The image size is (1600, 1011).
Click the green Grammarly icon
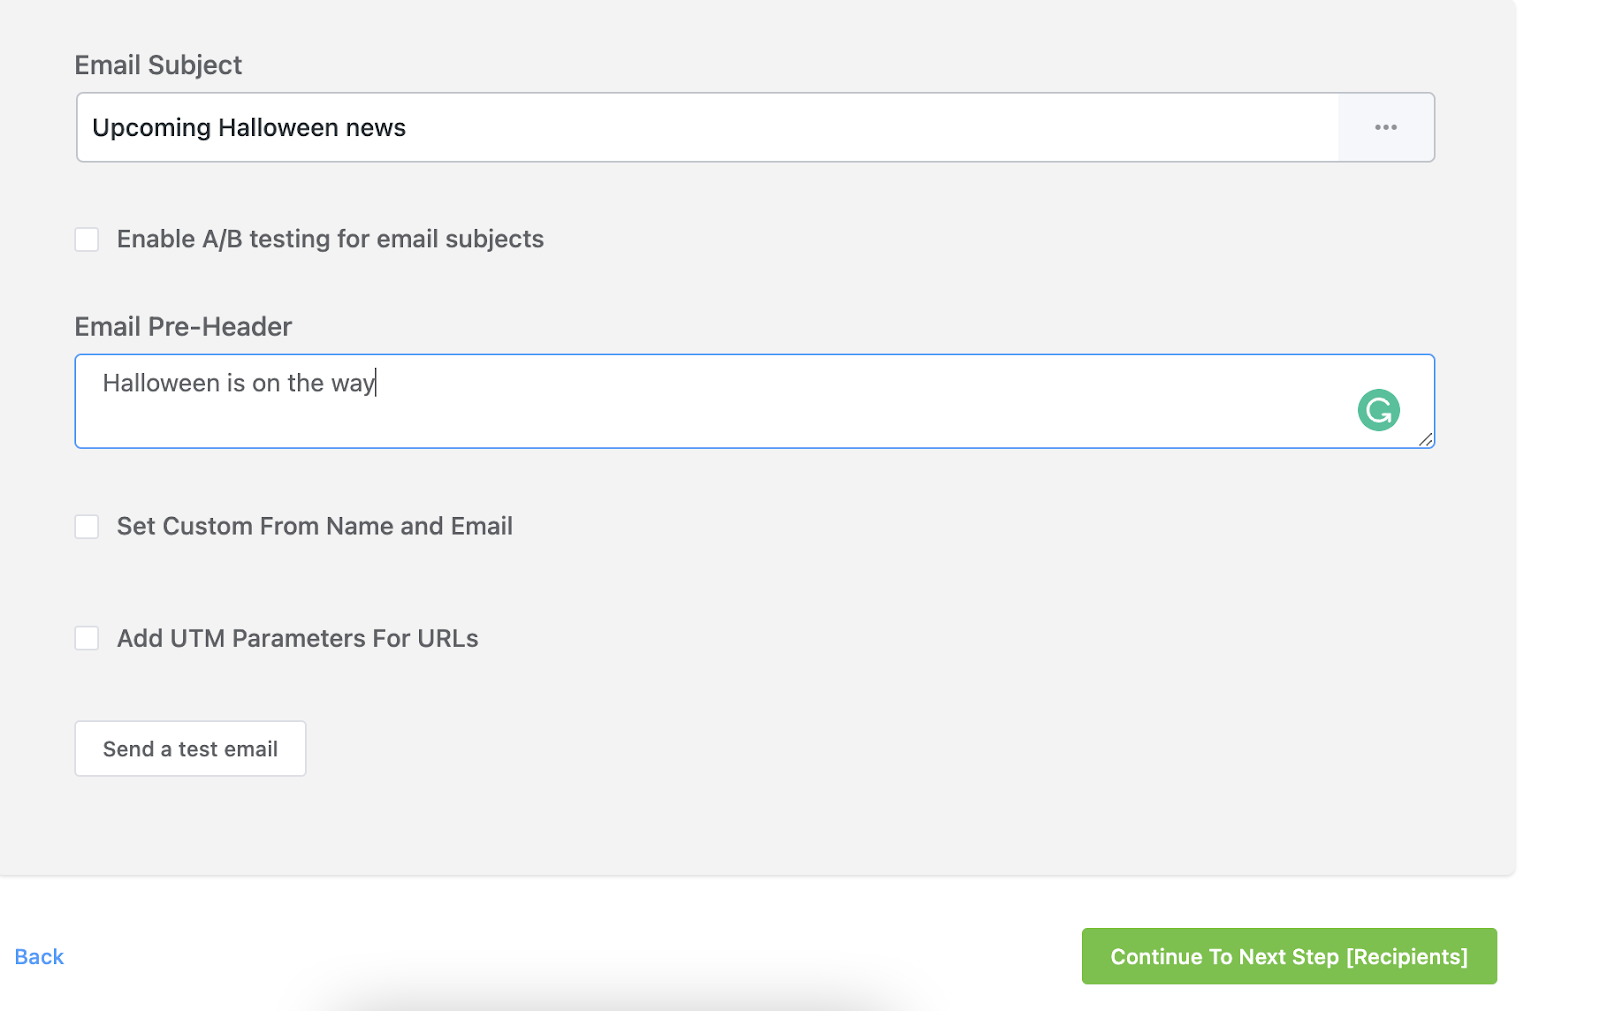point(1378,410)
